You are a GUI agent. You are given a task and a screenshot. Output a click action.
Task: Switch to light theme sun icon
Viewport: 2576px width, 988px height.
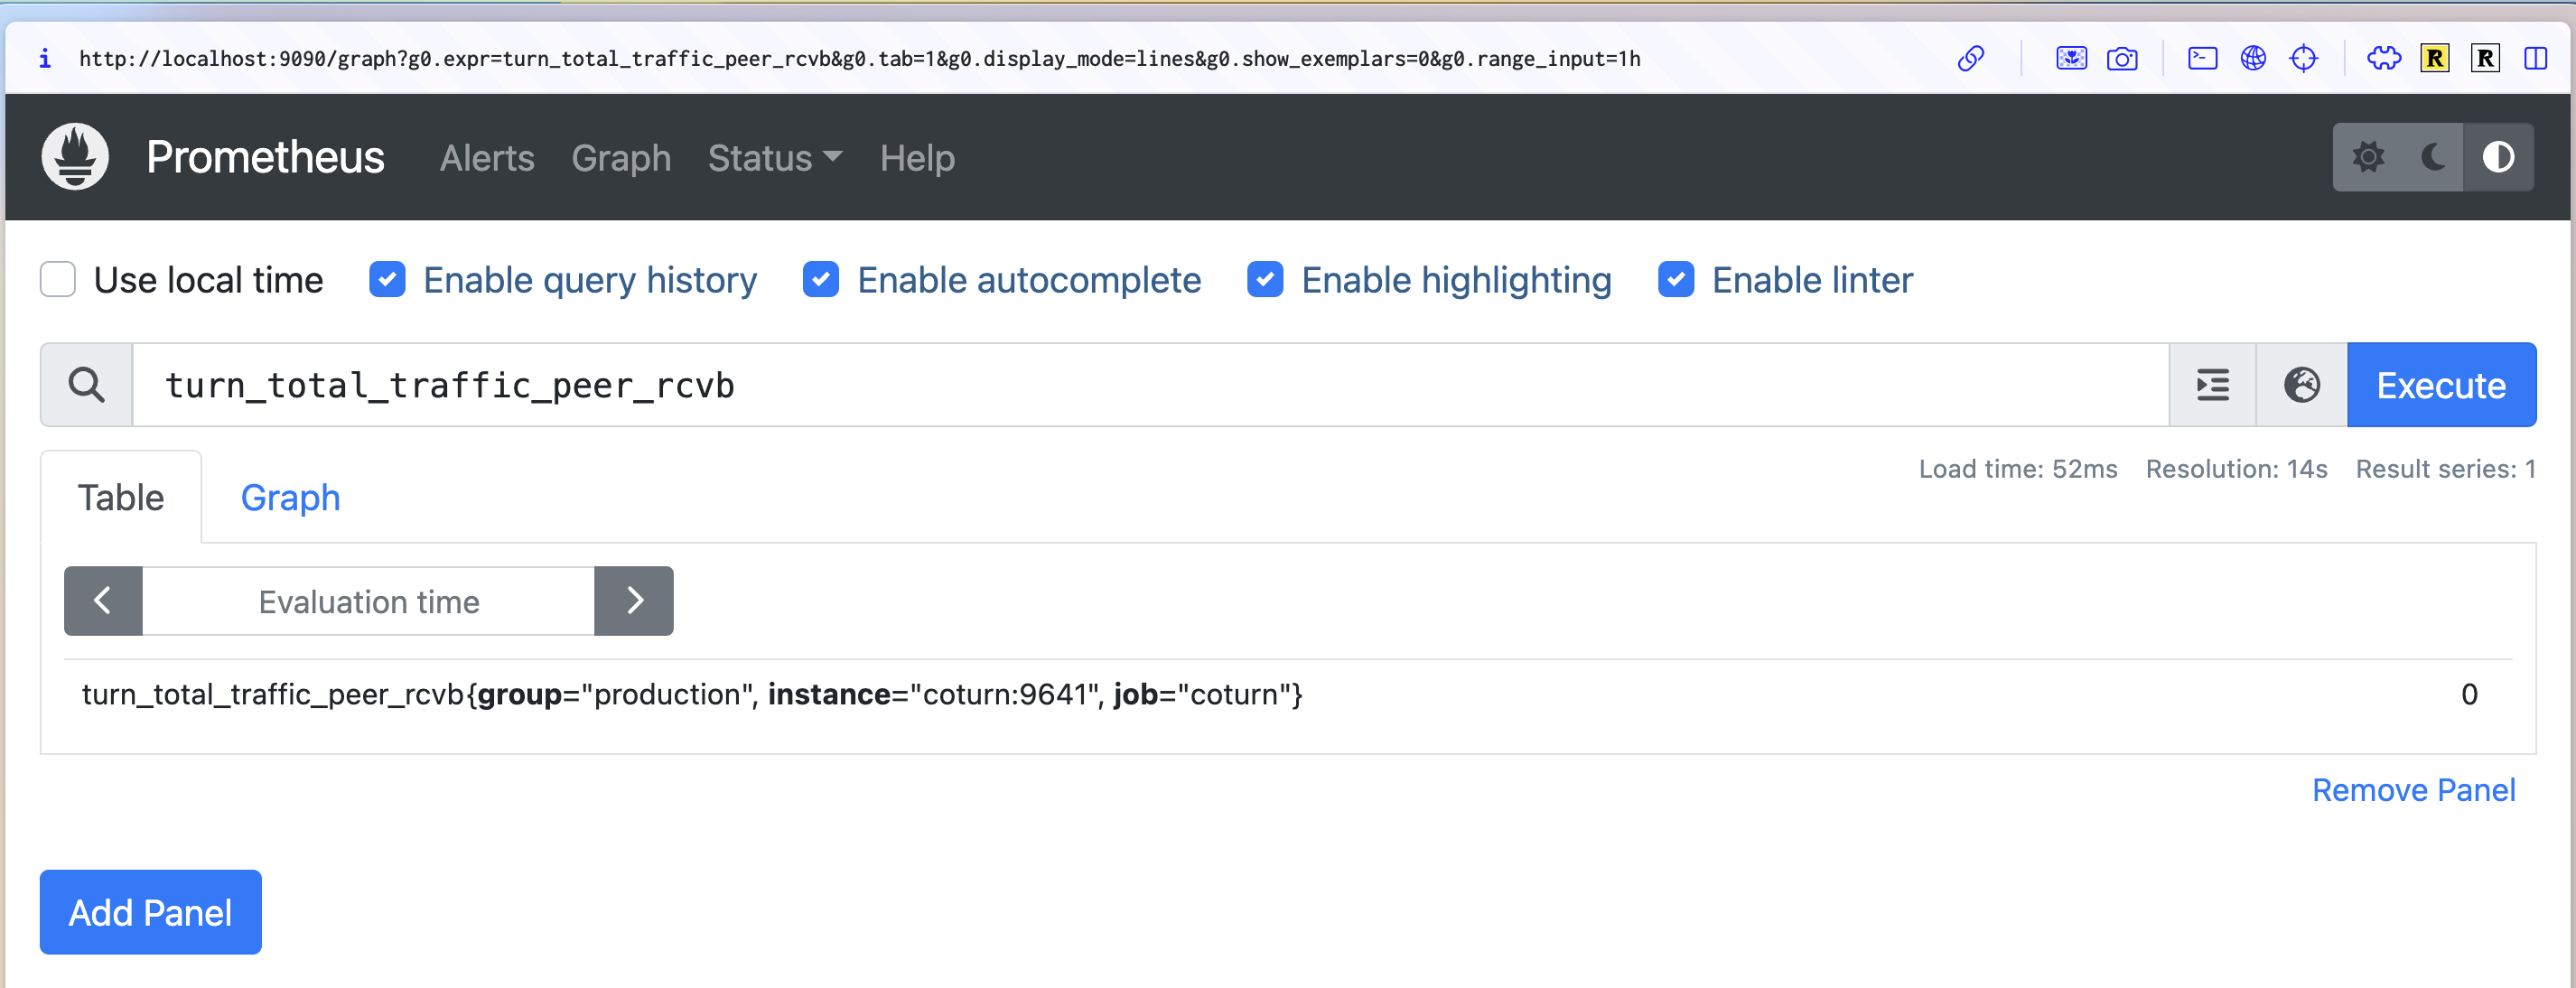(x=2367, y=157)
